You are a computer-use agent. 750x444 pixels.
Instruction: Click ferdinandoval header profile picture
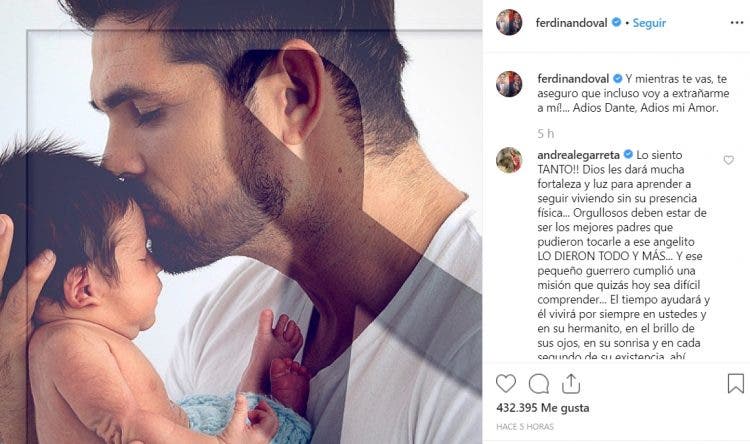coord(509,22)
